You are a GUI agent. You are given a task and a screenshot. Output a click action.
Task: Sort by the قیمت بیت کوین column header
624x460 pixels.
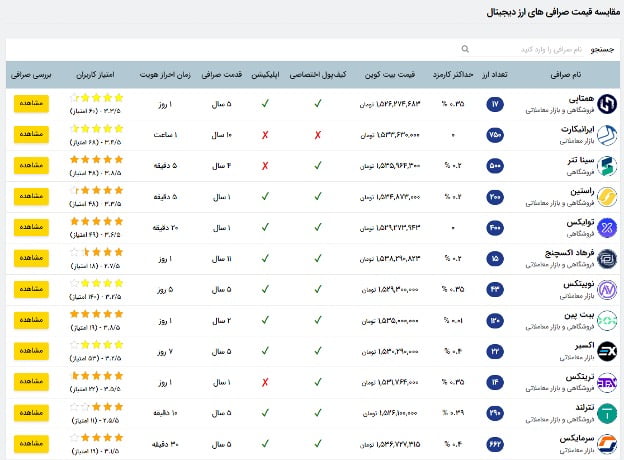[390, 74]
